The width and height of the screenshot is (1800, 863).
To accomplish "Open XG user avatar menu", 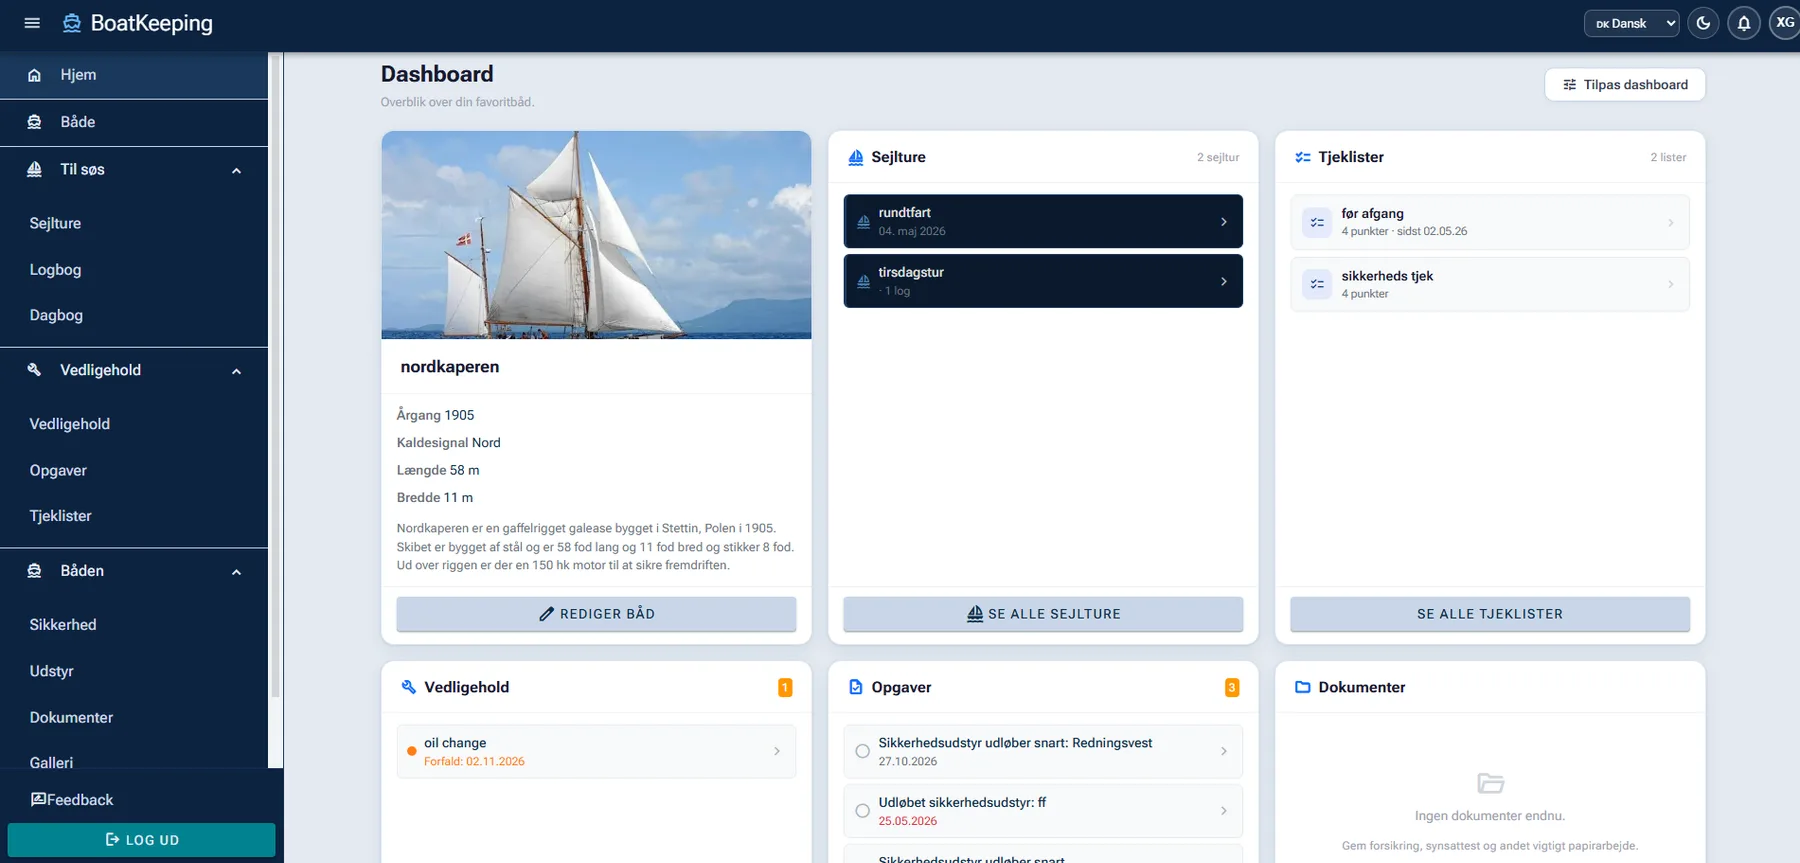I will [x=1785, y=23].
